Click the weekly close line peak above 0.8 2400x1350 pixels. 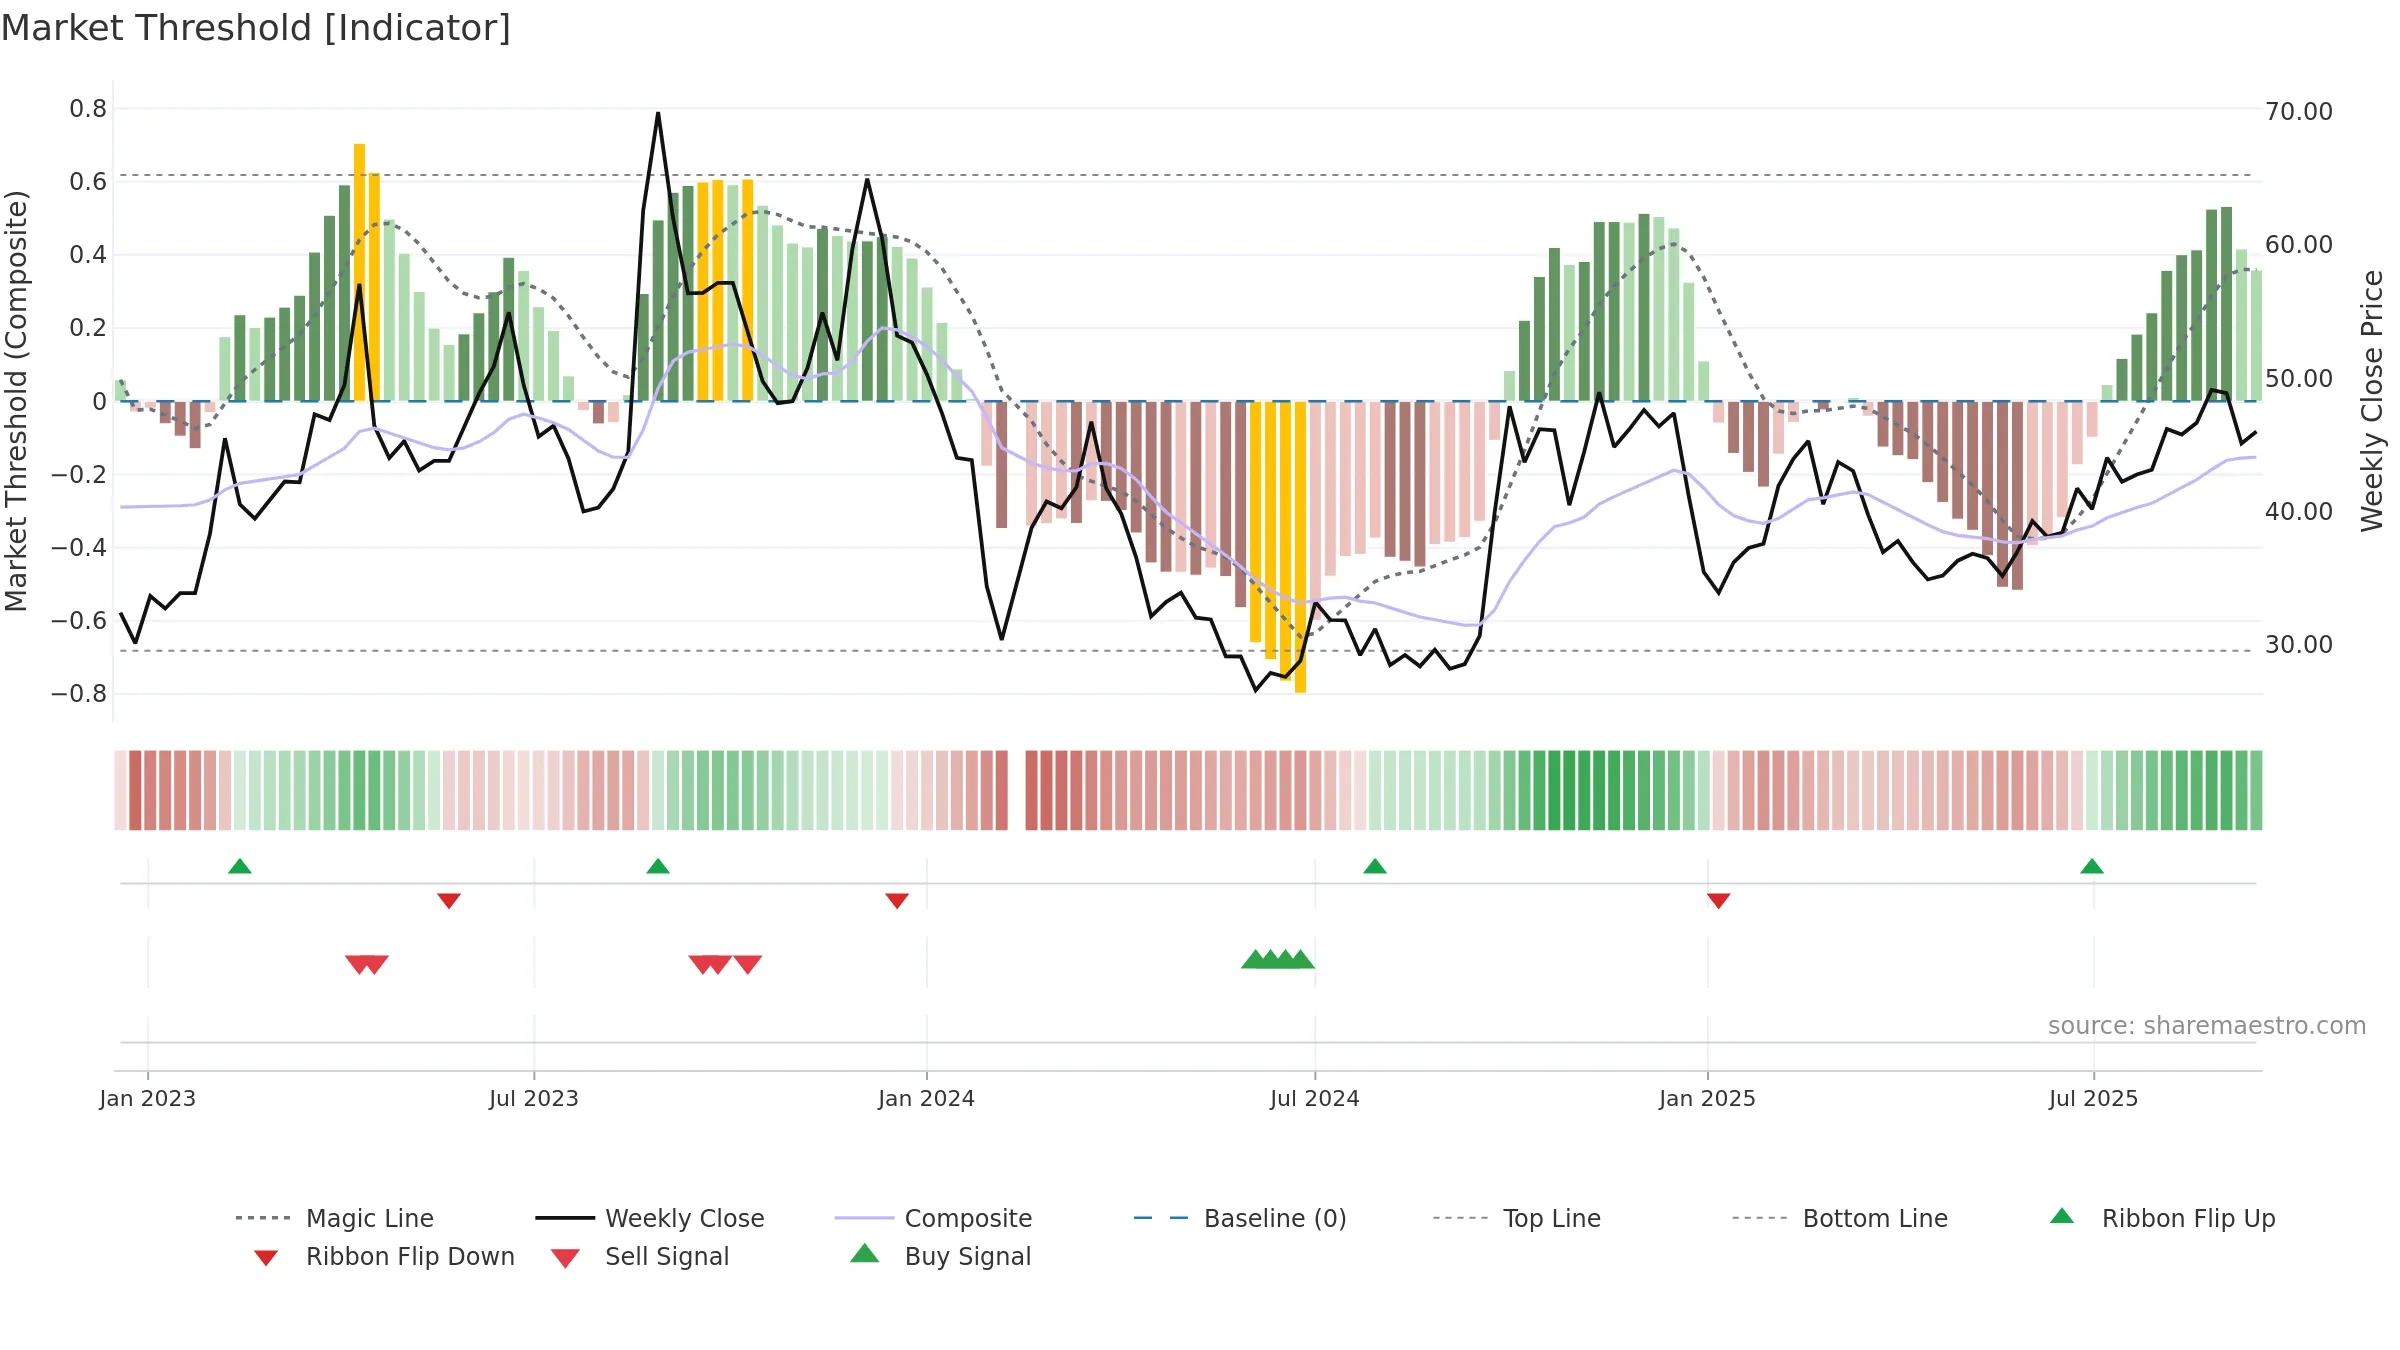(658, 113)
